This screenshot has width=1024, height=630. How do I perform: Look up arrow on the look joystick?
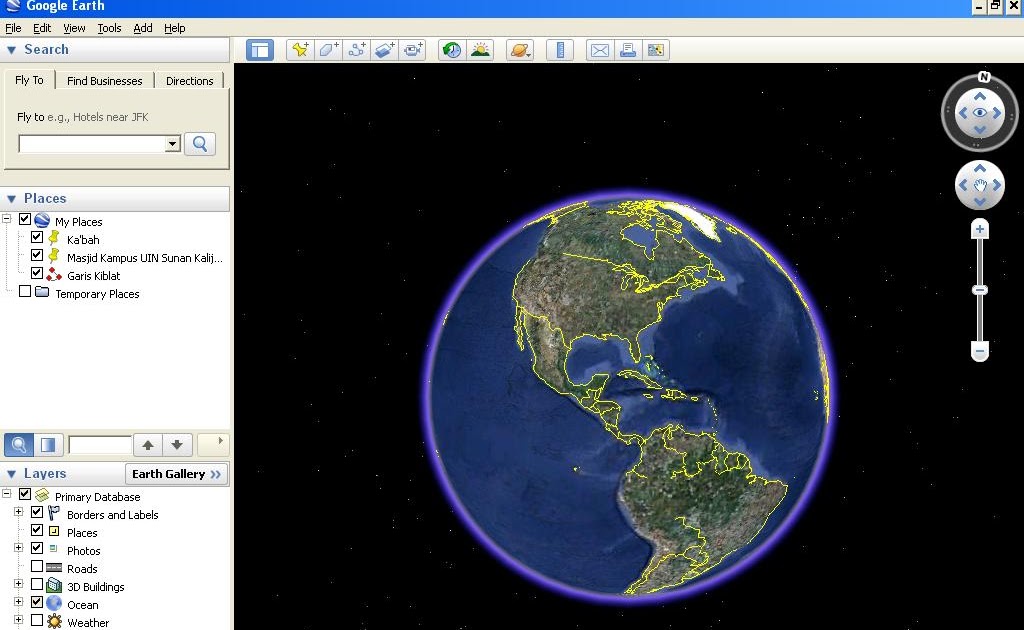(980, 97)
